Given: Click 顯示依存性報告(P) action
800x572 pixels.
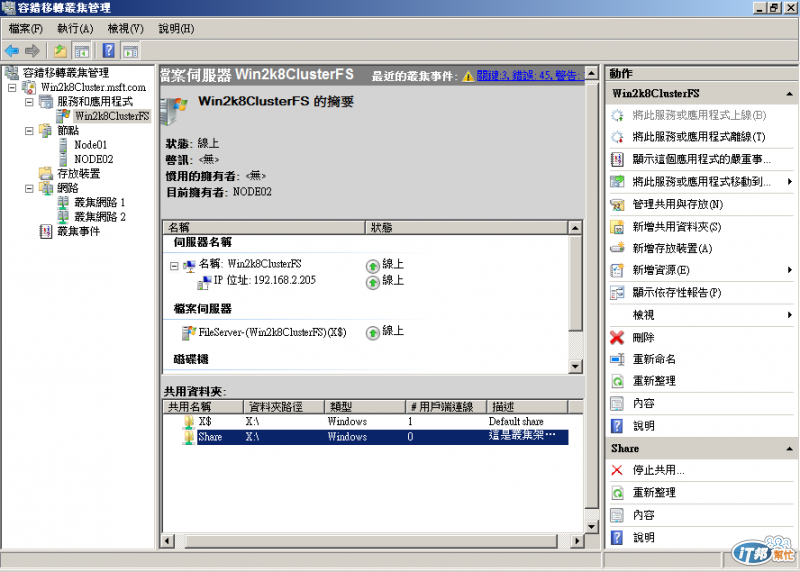Looking at the screenshot, I should (x=677, y=292).
